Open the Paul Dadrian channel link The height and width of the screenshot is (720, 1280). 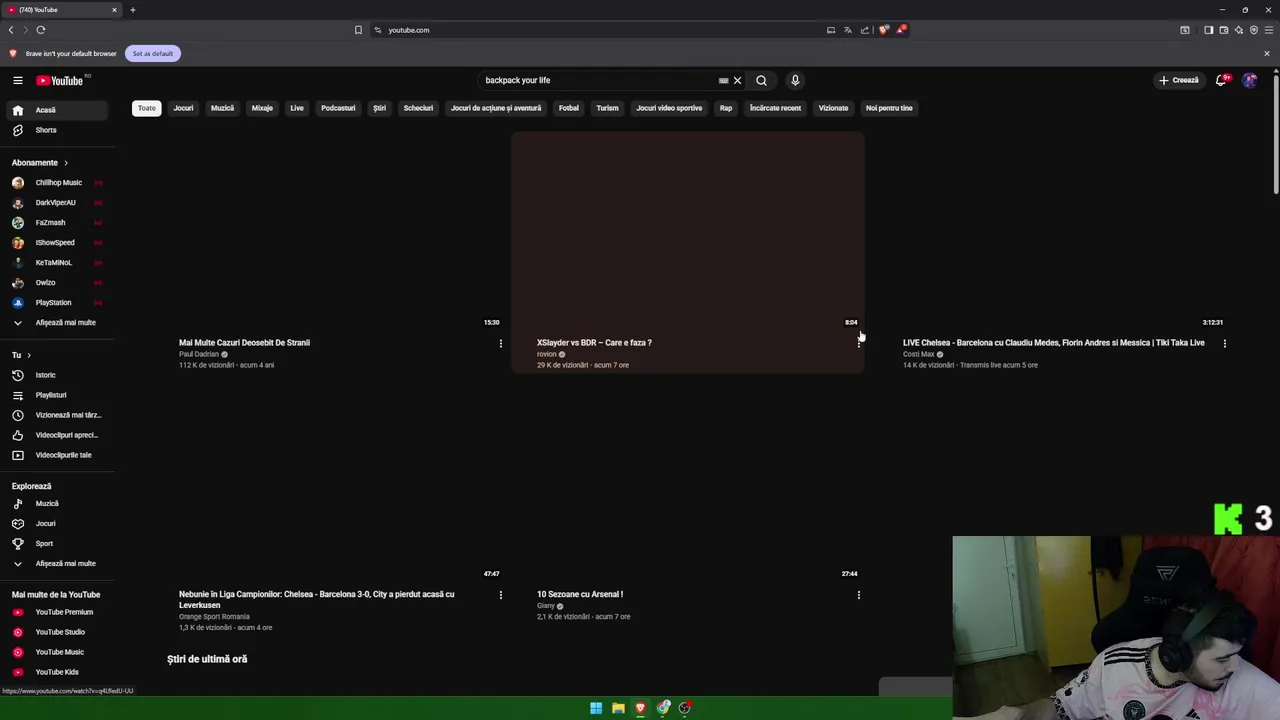click(x=199, y=354)
